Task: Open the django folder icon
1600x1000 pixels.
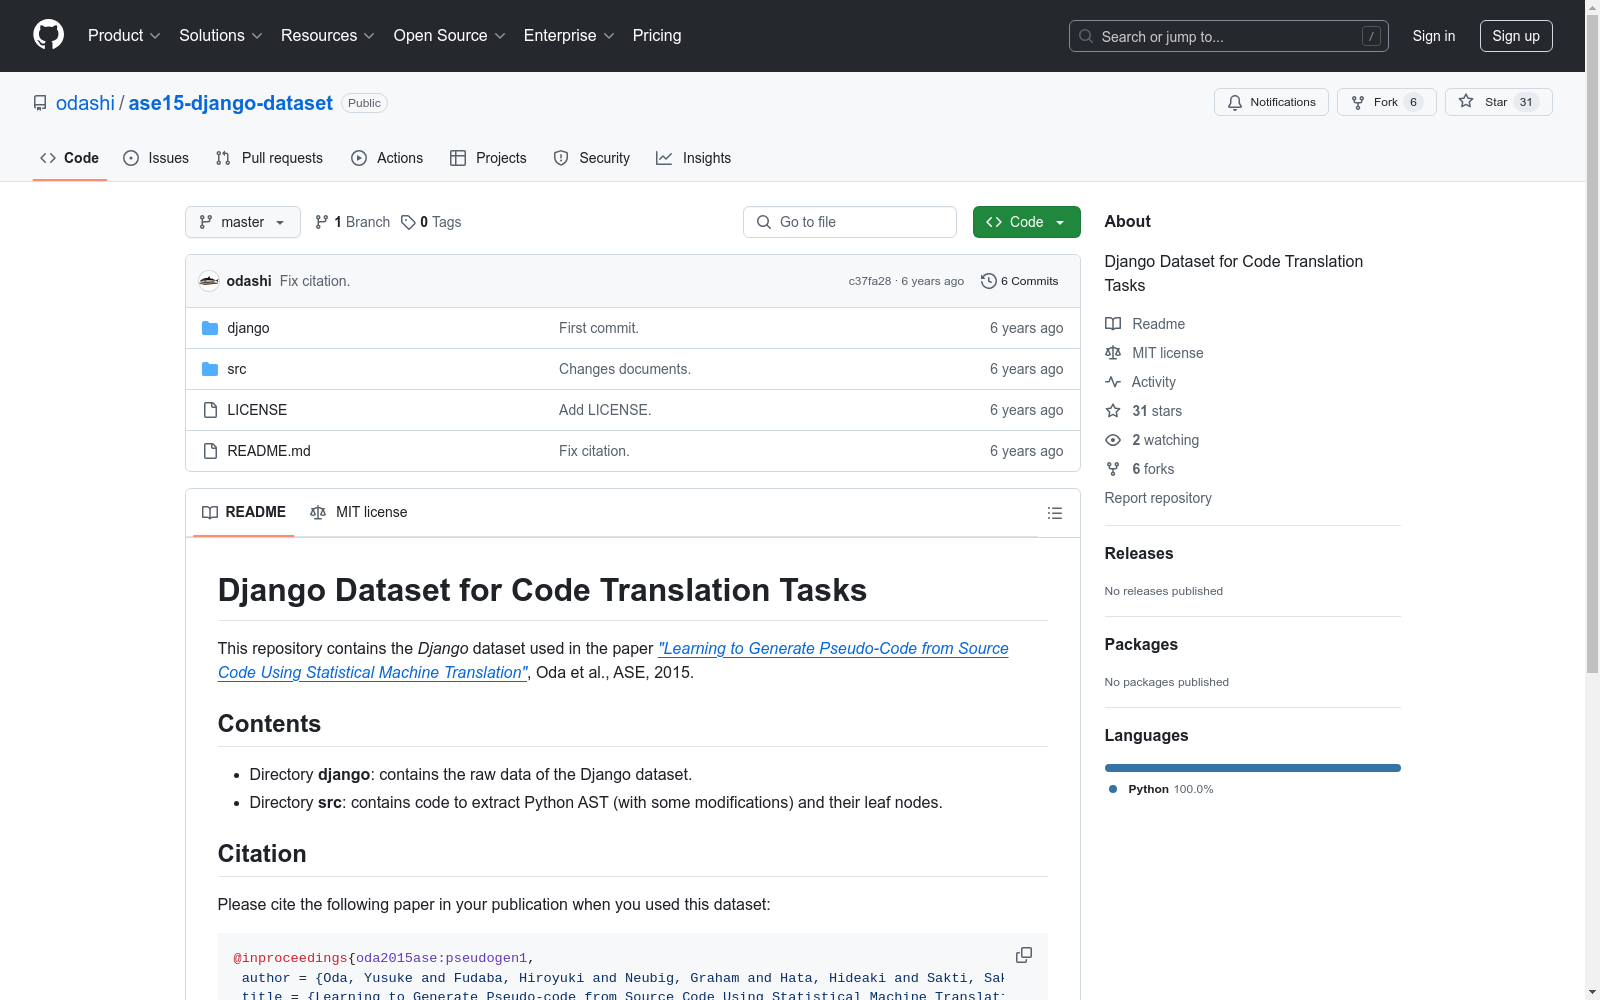Action: [x=210, y=328]
